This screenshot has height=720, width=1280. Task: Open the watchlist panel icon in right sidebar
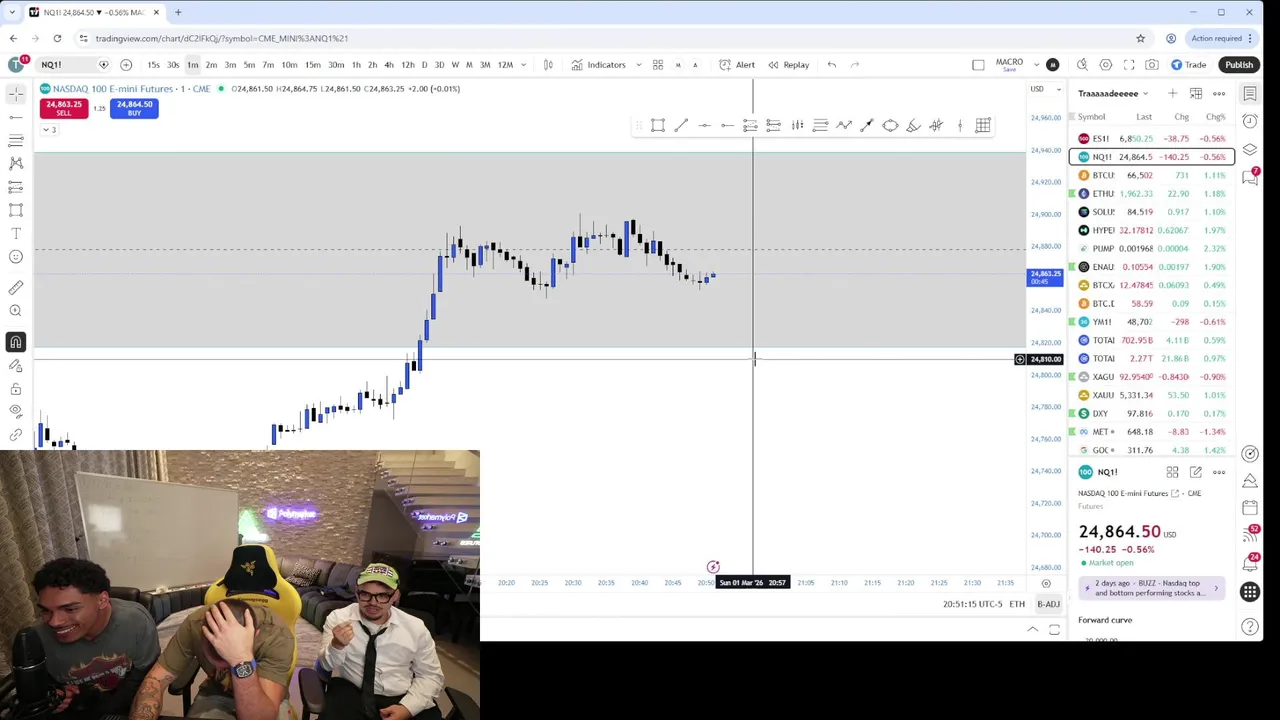point(1250,93)
